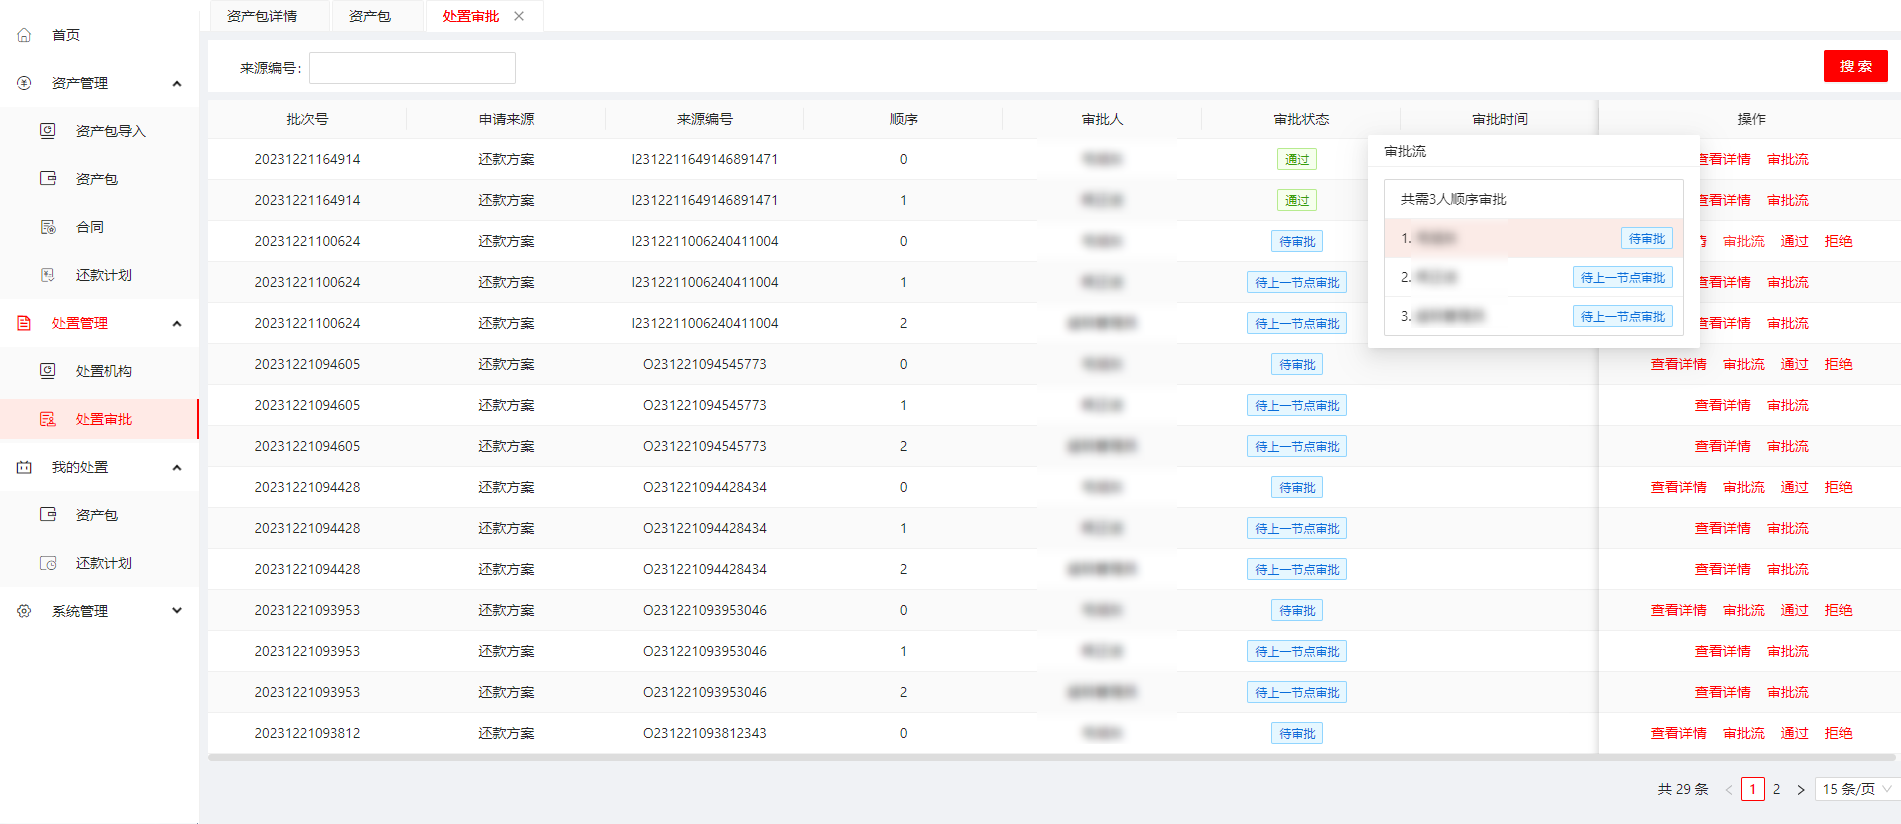Screen dimensions: 1901x824
Task: Click the home icon beside 首页
Action: point(24,35)
